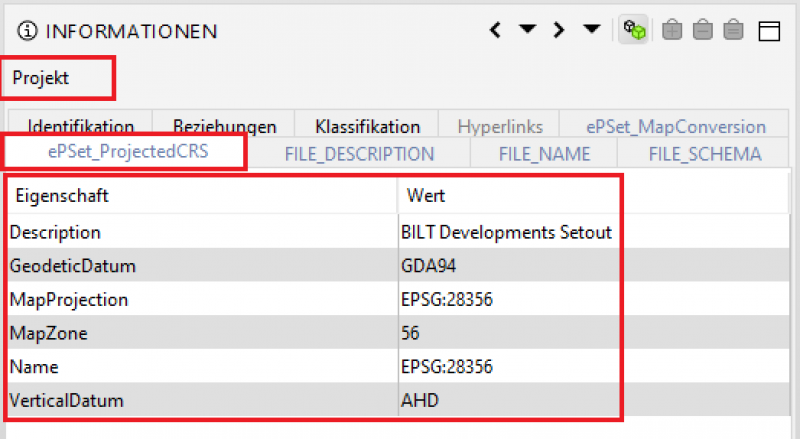Select the FILE_DESCRIPTION tab
This screenshot has height=439, width=800.
359,154
